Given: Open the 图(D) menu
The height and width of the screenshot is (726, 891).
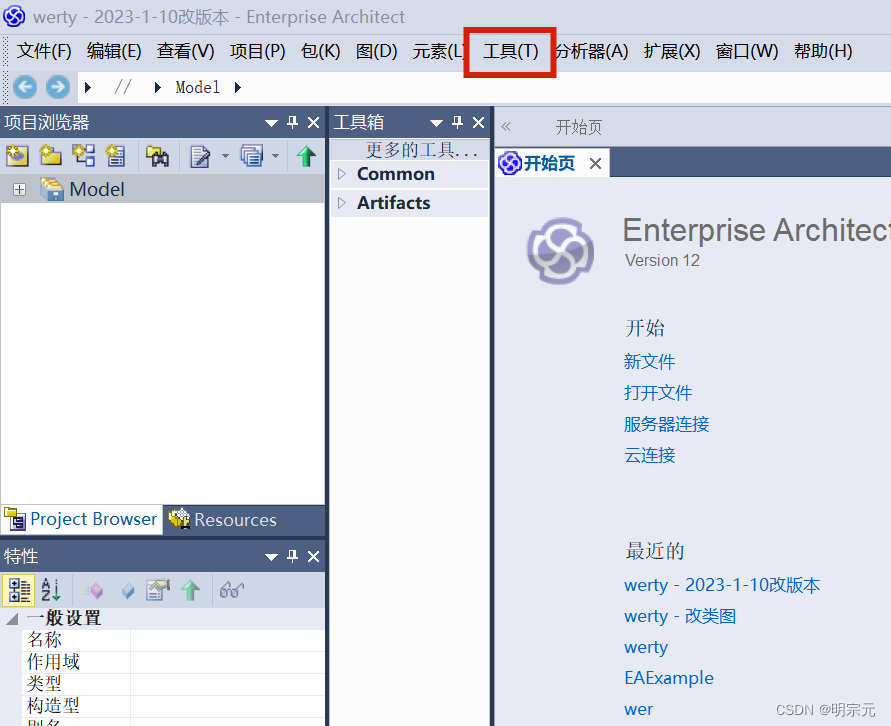Looking at the screenshot, I should [x=376, y=51].
